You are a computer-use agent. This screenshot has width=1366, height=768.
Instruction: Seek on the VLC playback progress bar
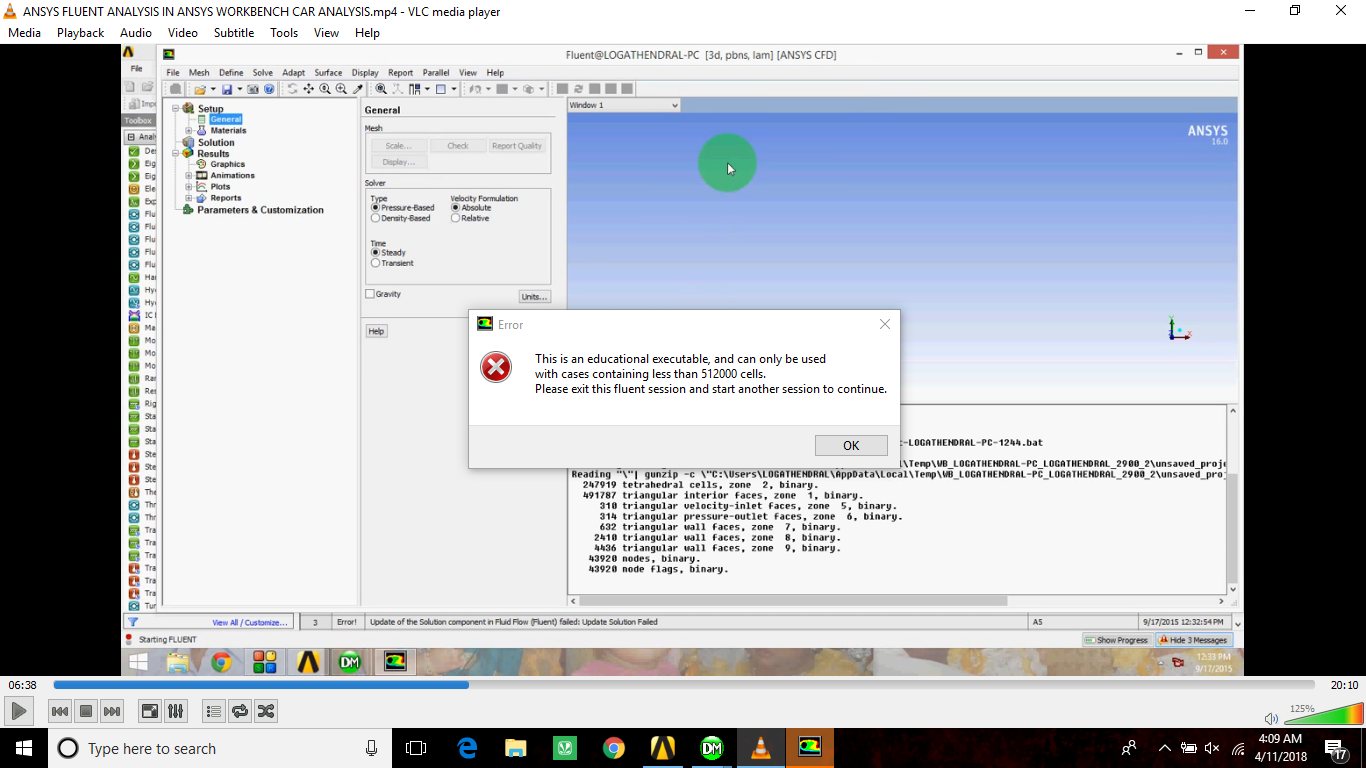pos(684,685)
